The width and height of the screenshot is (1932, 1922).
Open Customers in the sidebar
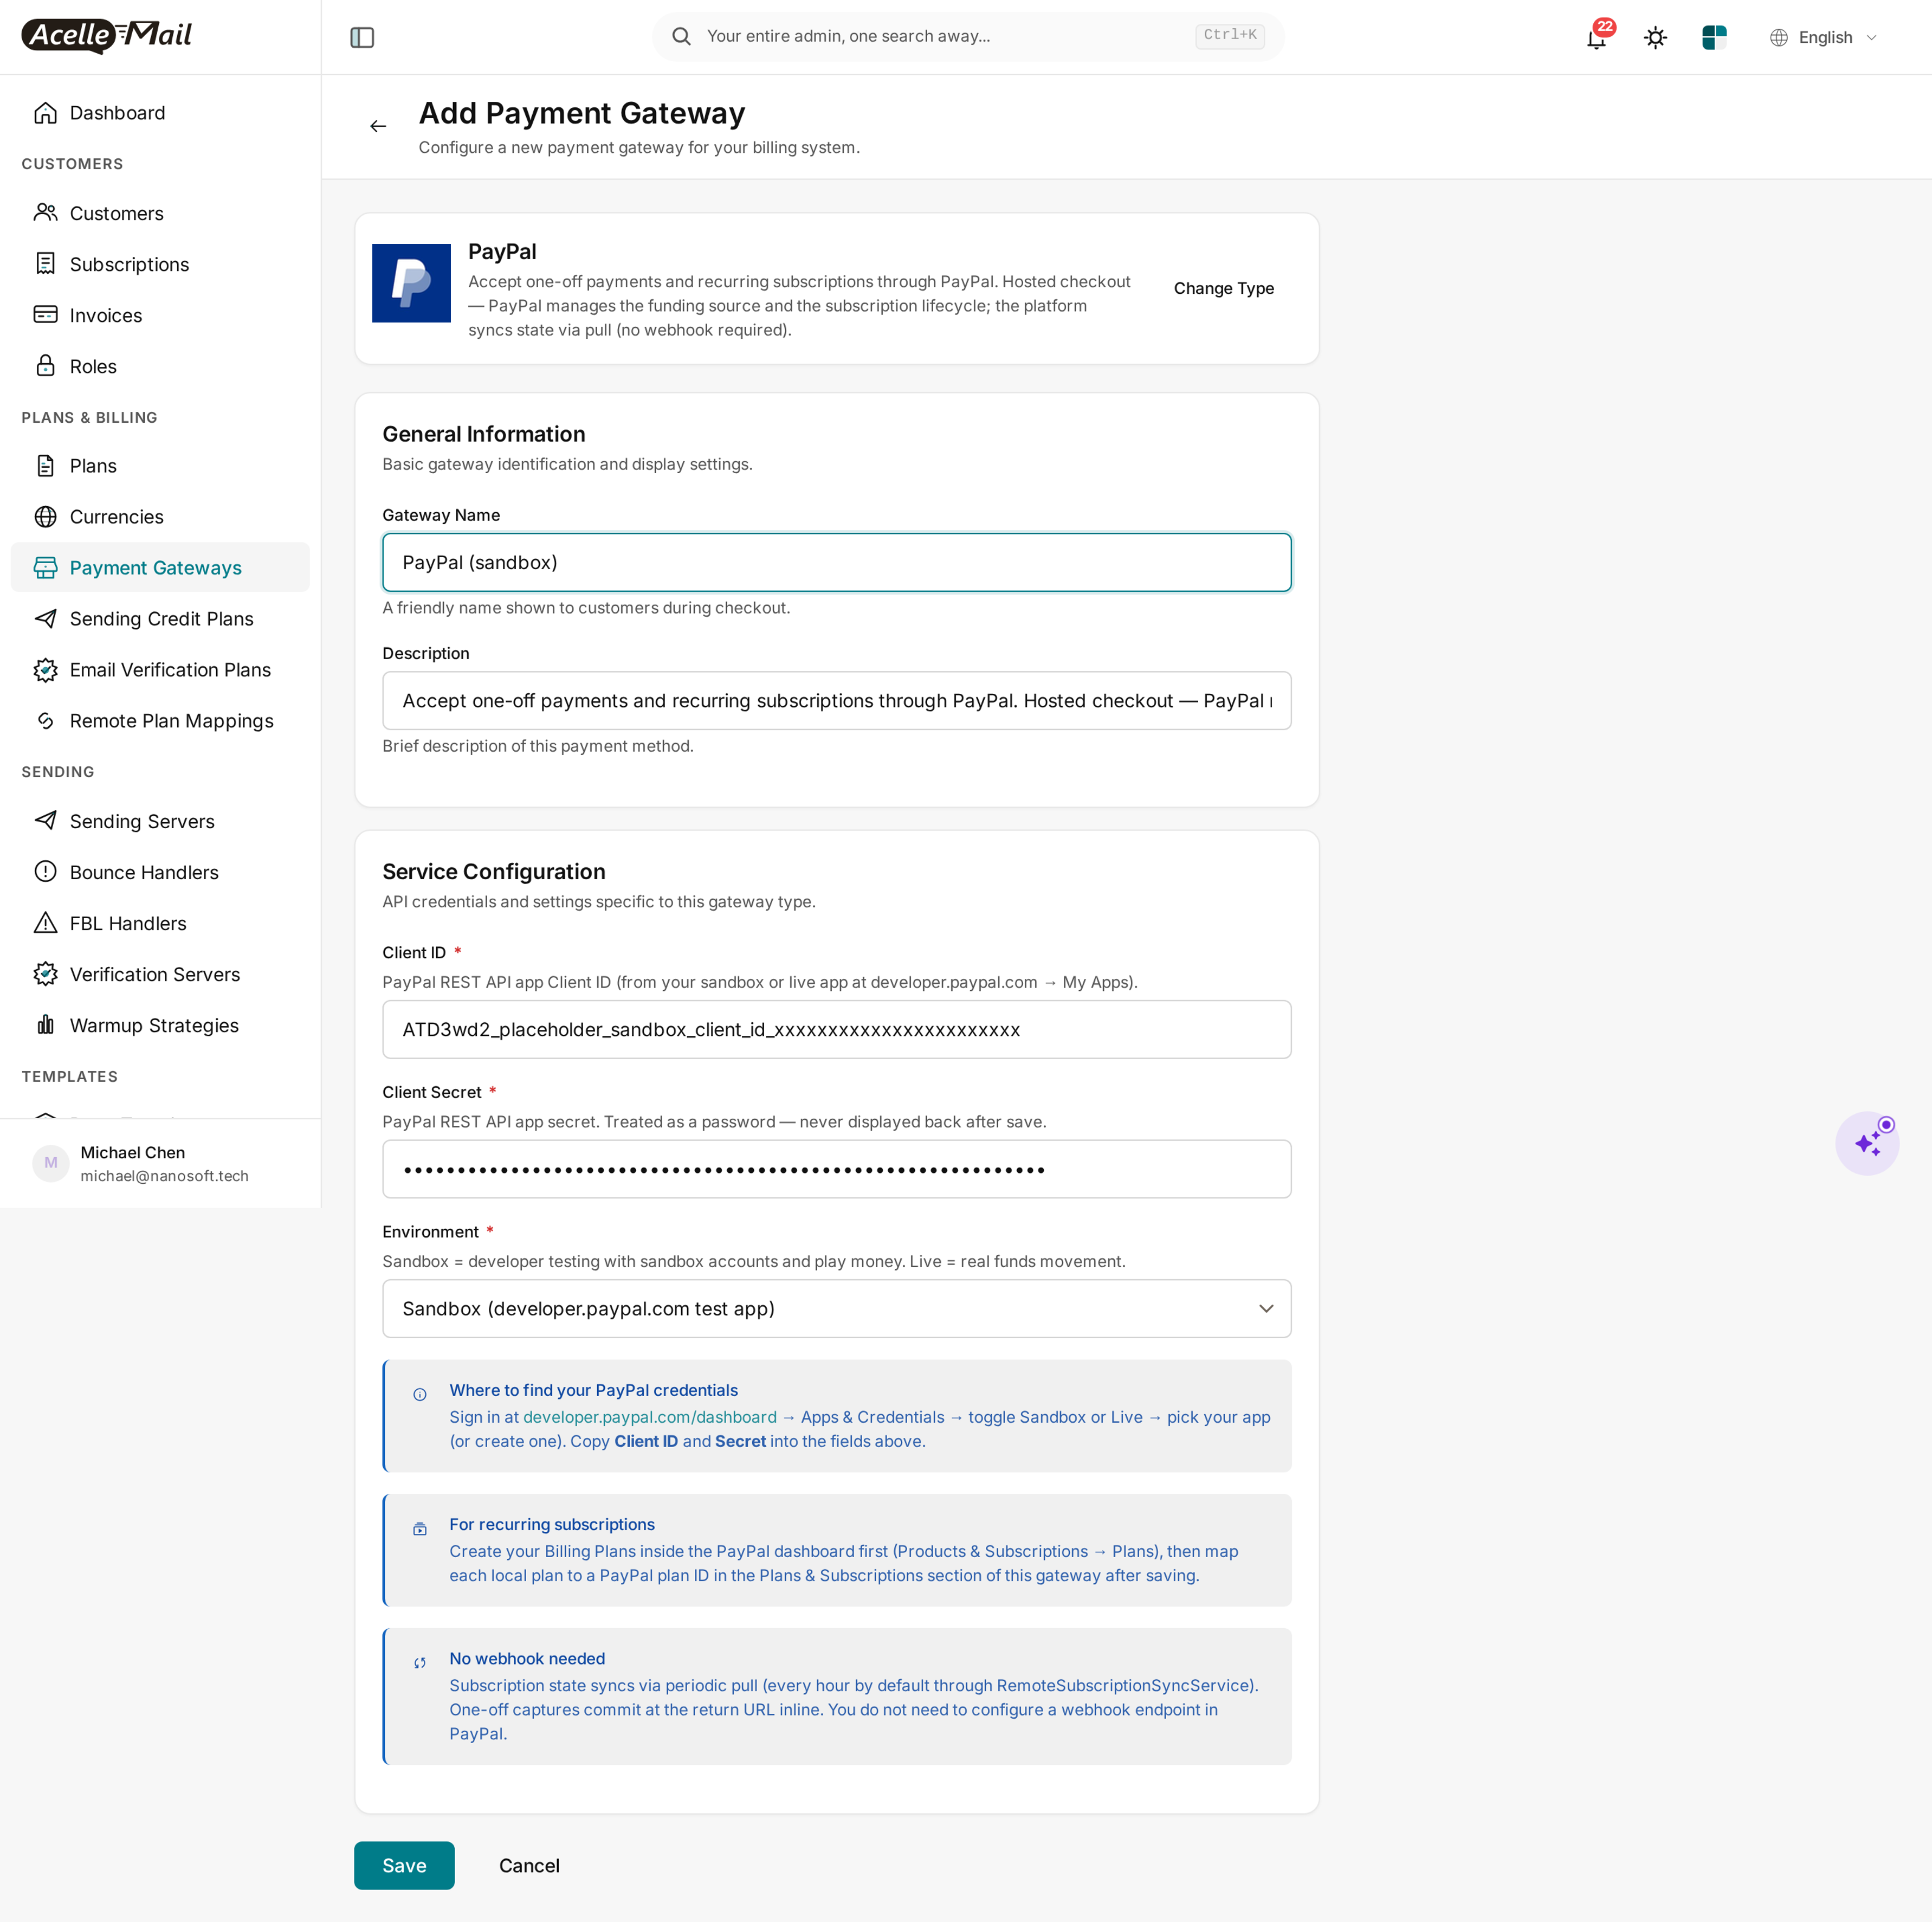pyautogui.click(x=160, y=213)
